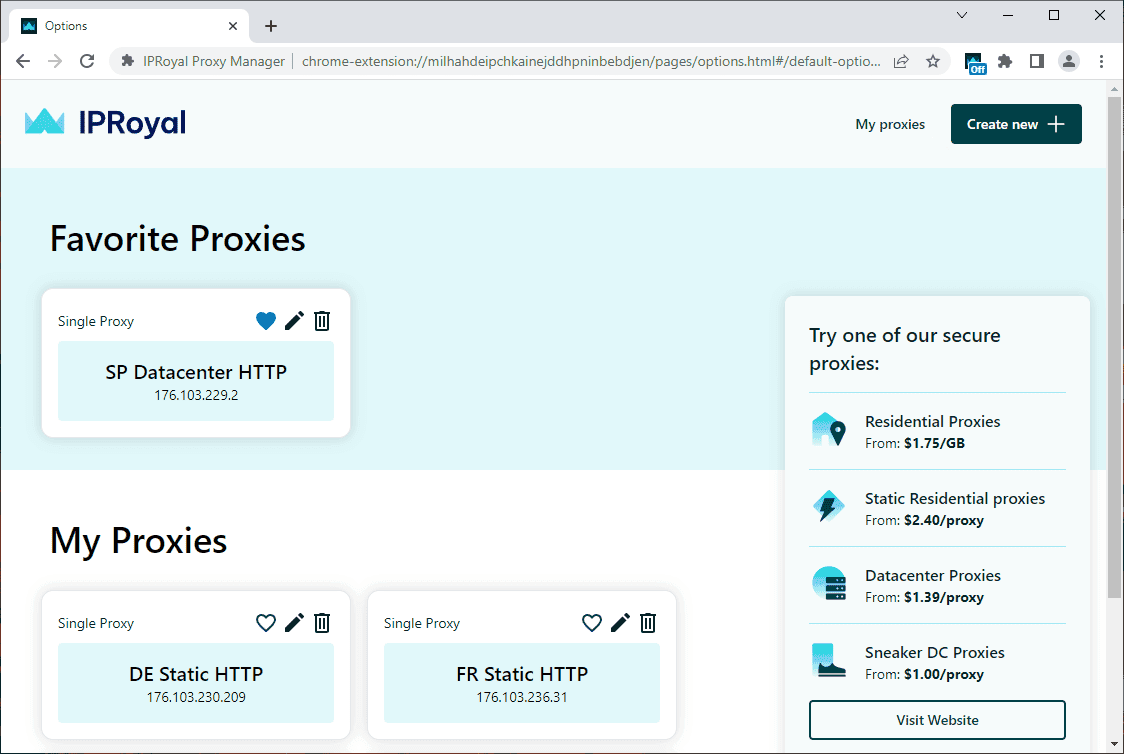The image size is (1124, 754).
Task: Delete FR Static HTTP proxy trash icon
Action: click(648, 623)
